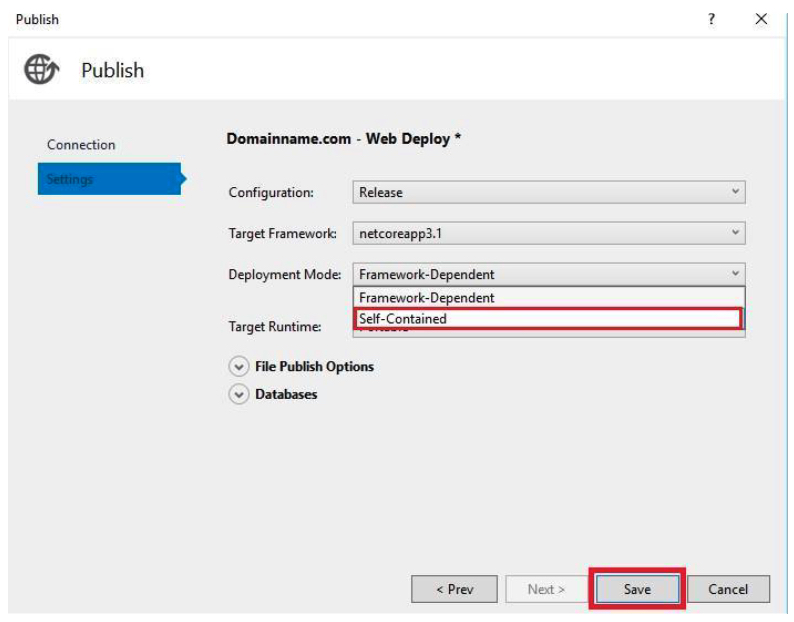Click the Configuration: label

coord(271,192)
